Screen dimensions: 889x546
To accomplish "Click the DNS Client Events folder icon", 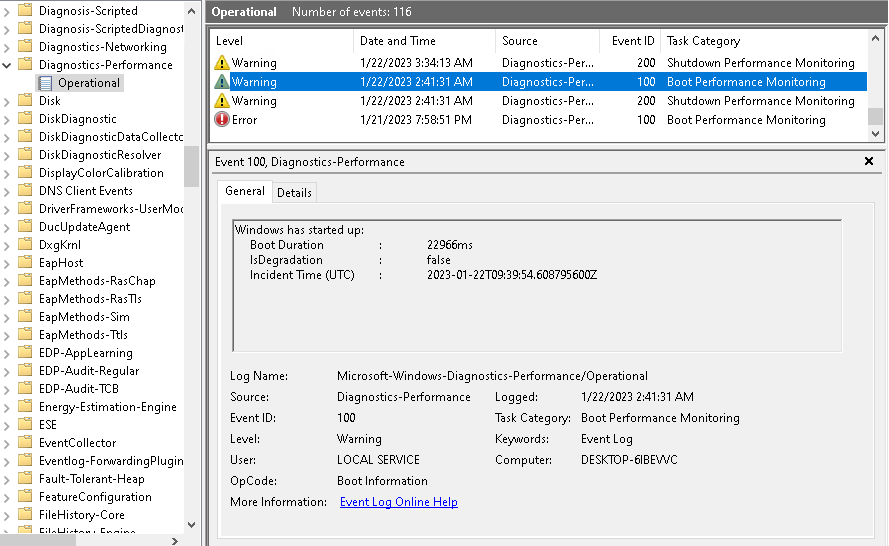I will click(x=25, y=191).
